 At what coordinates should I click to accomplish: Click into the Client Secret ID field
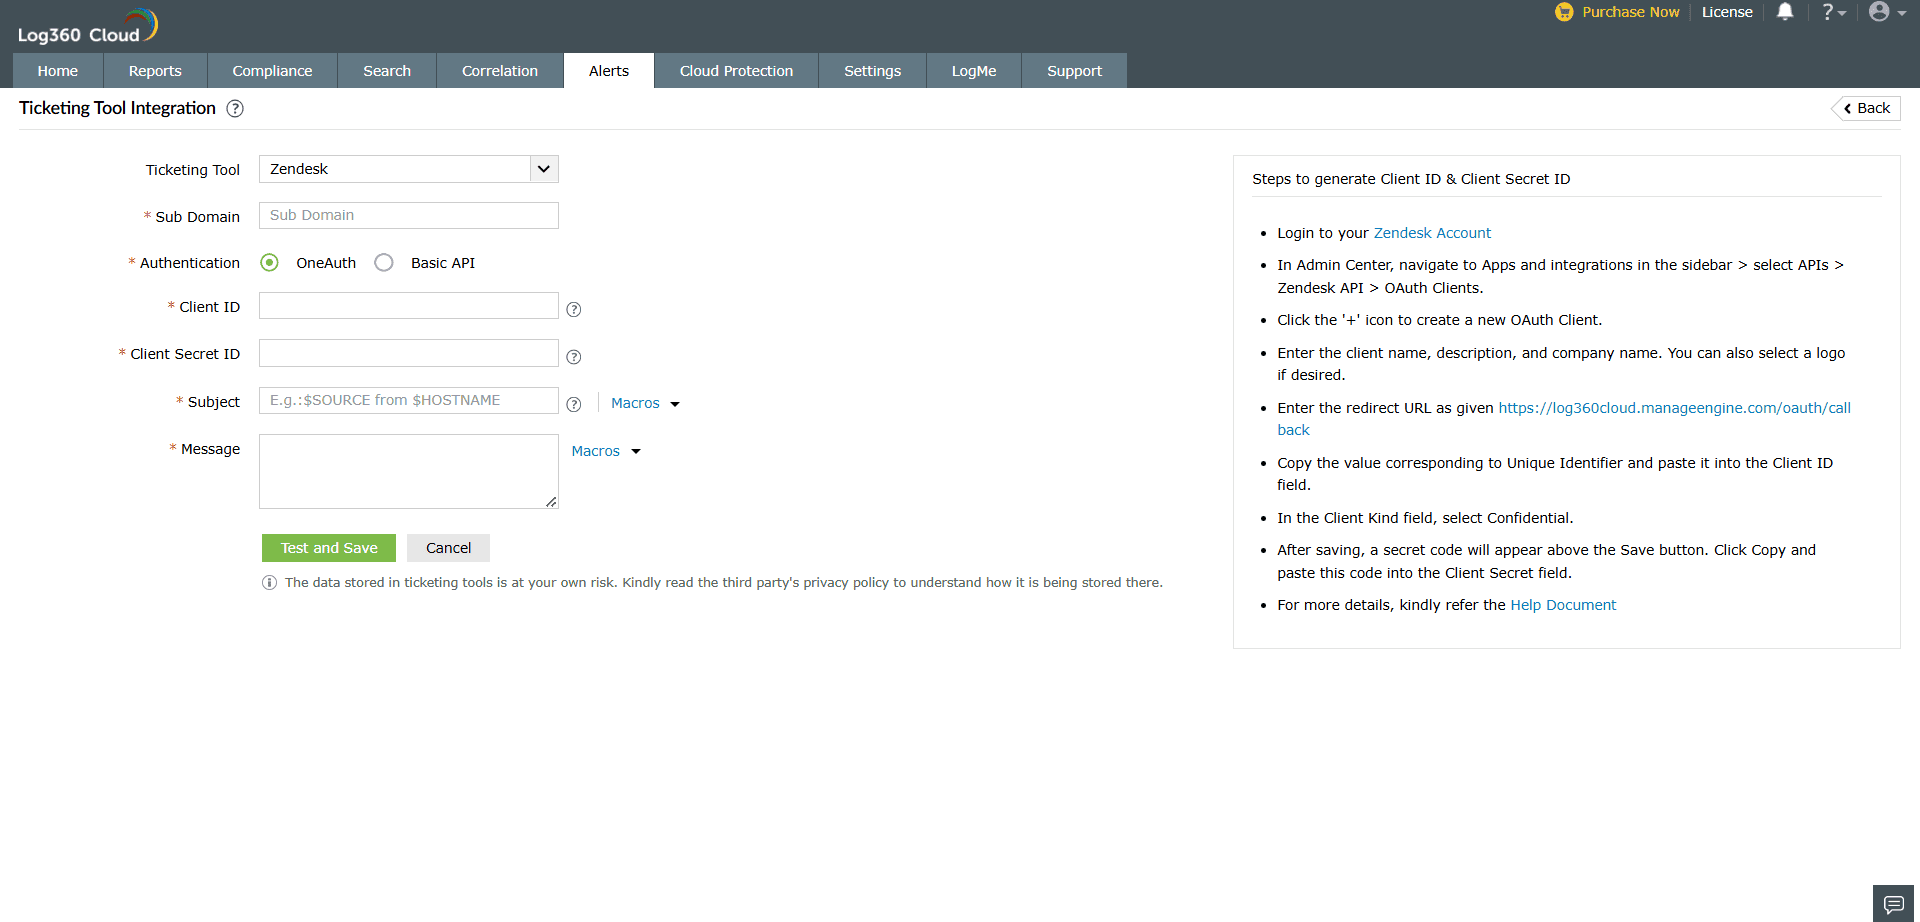(x=409, y=353)
